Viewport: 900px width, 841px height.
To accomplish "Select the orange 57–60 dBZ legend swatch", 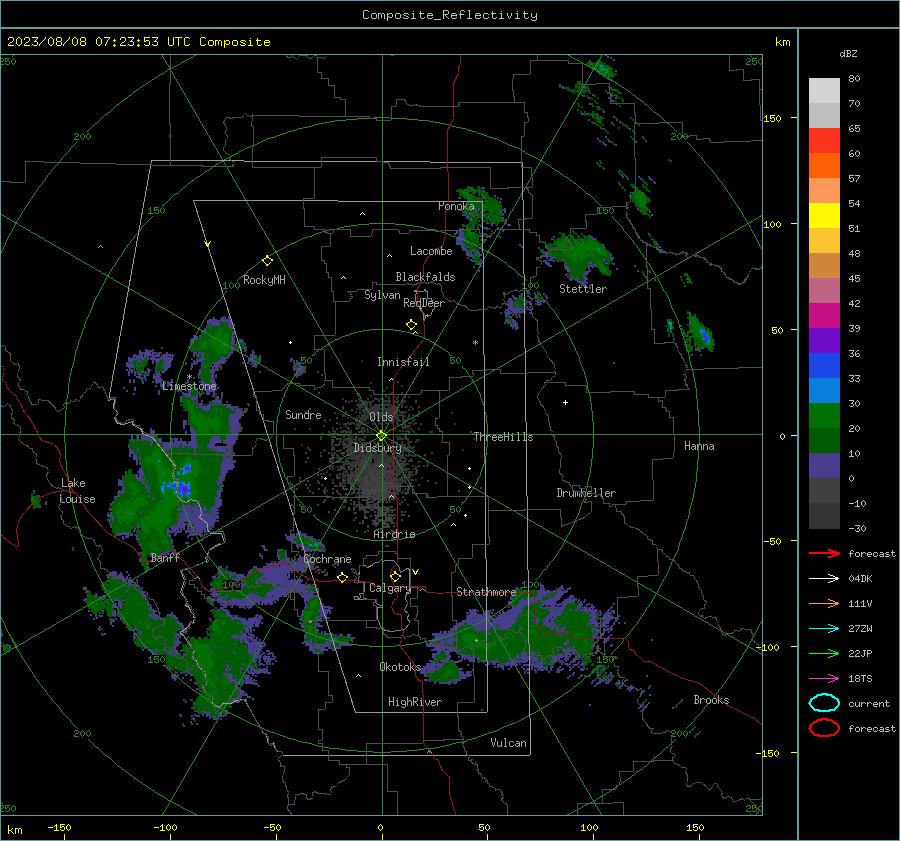I will point(824,166).
